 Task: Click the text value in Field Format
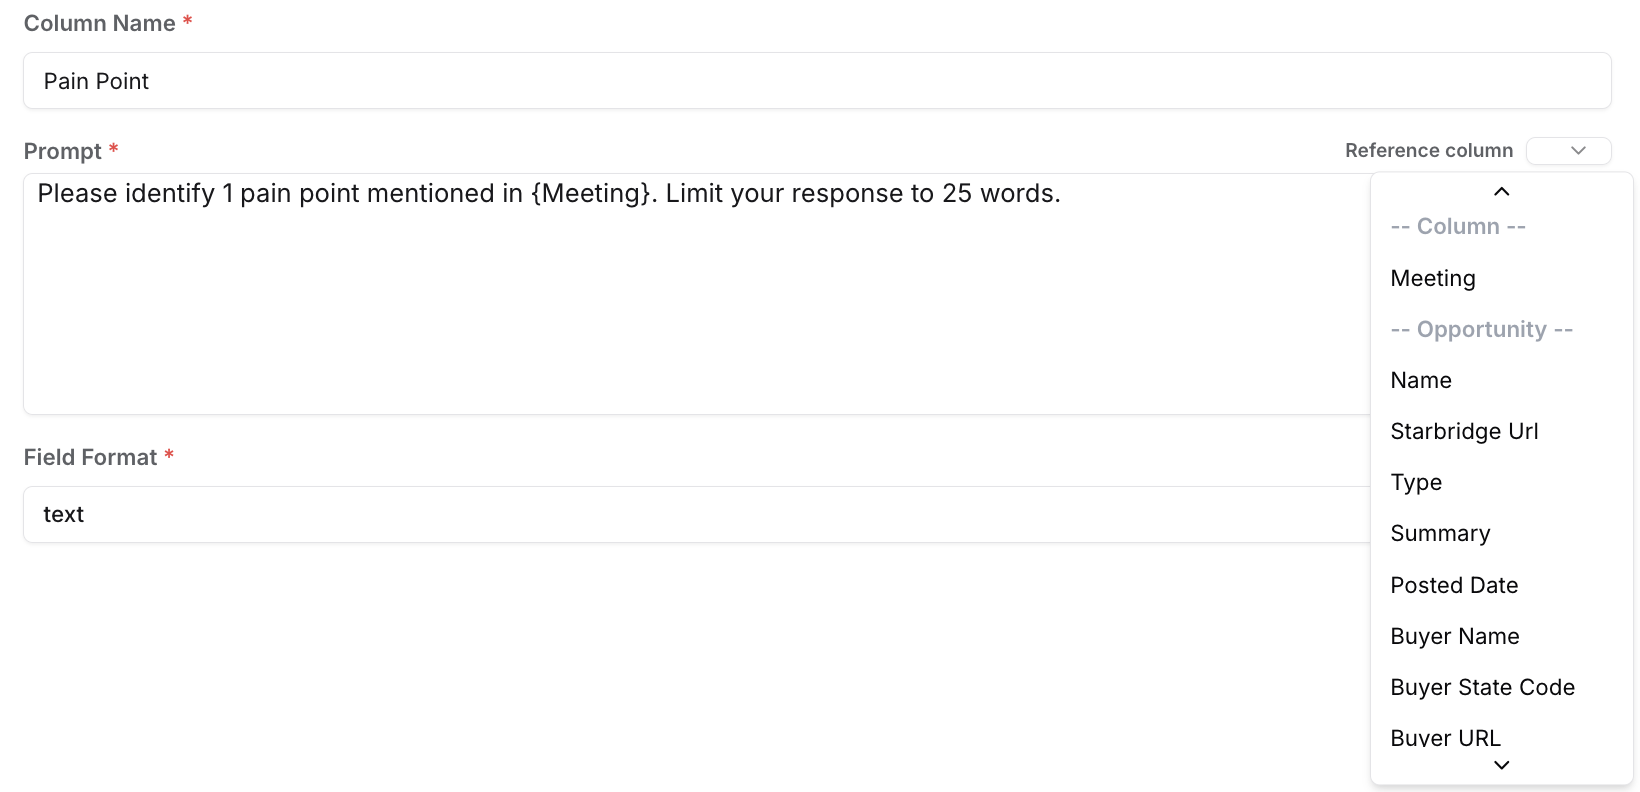click(x=63, y=514)
